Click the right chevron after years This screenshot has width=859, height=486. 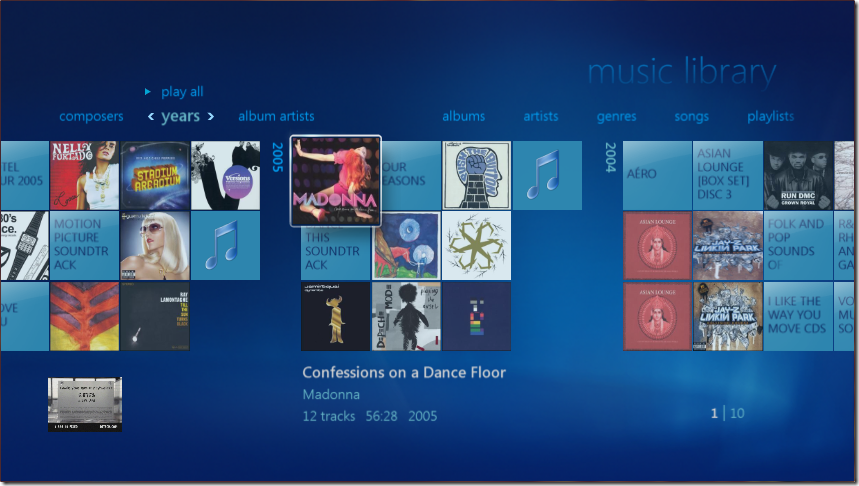211,117
